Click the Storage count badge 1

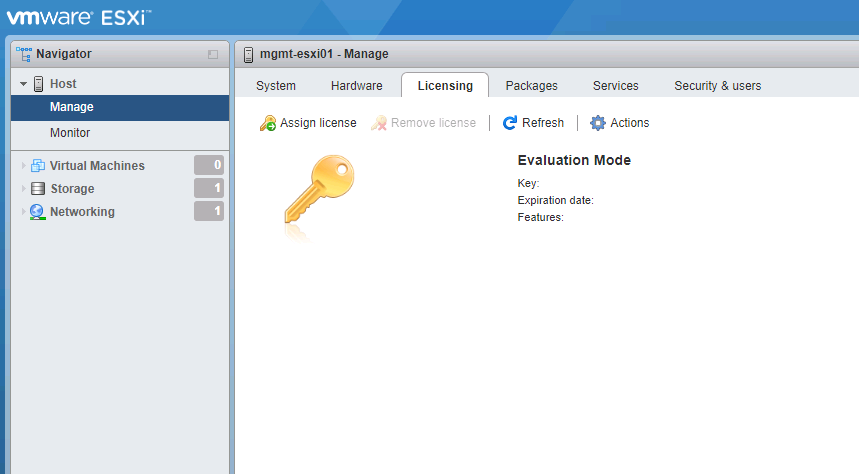[x=209, y=188]
